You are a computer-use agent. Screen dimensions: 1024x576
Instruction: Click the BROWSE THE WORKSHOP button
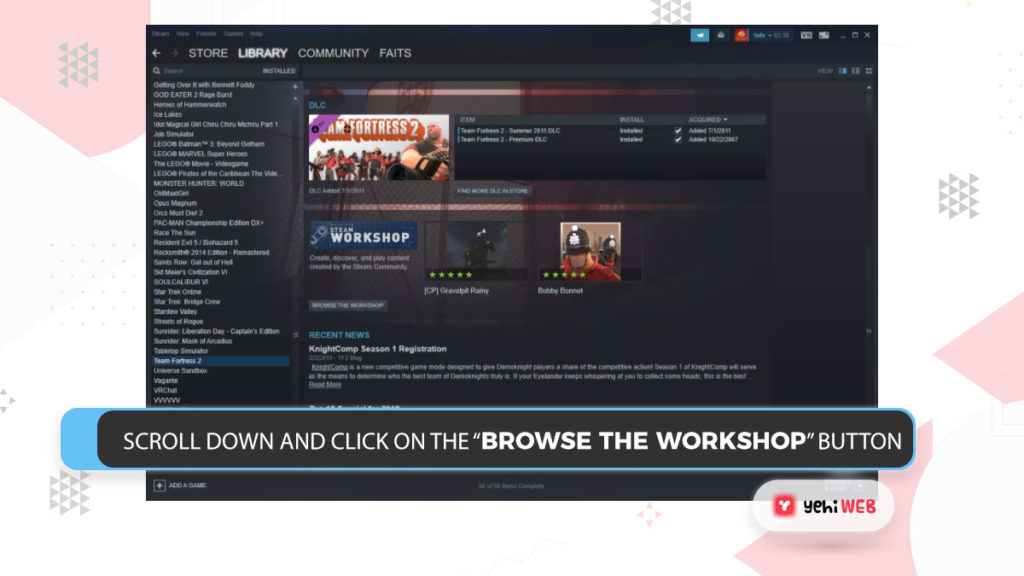coord(347,305)
